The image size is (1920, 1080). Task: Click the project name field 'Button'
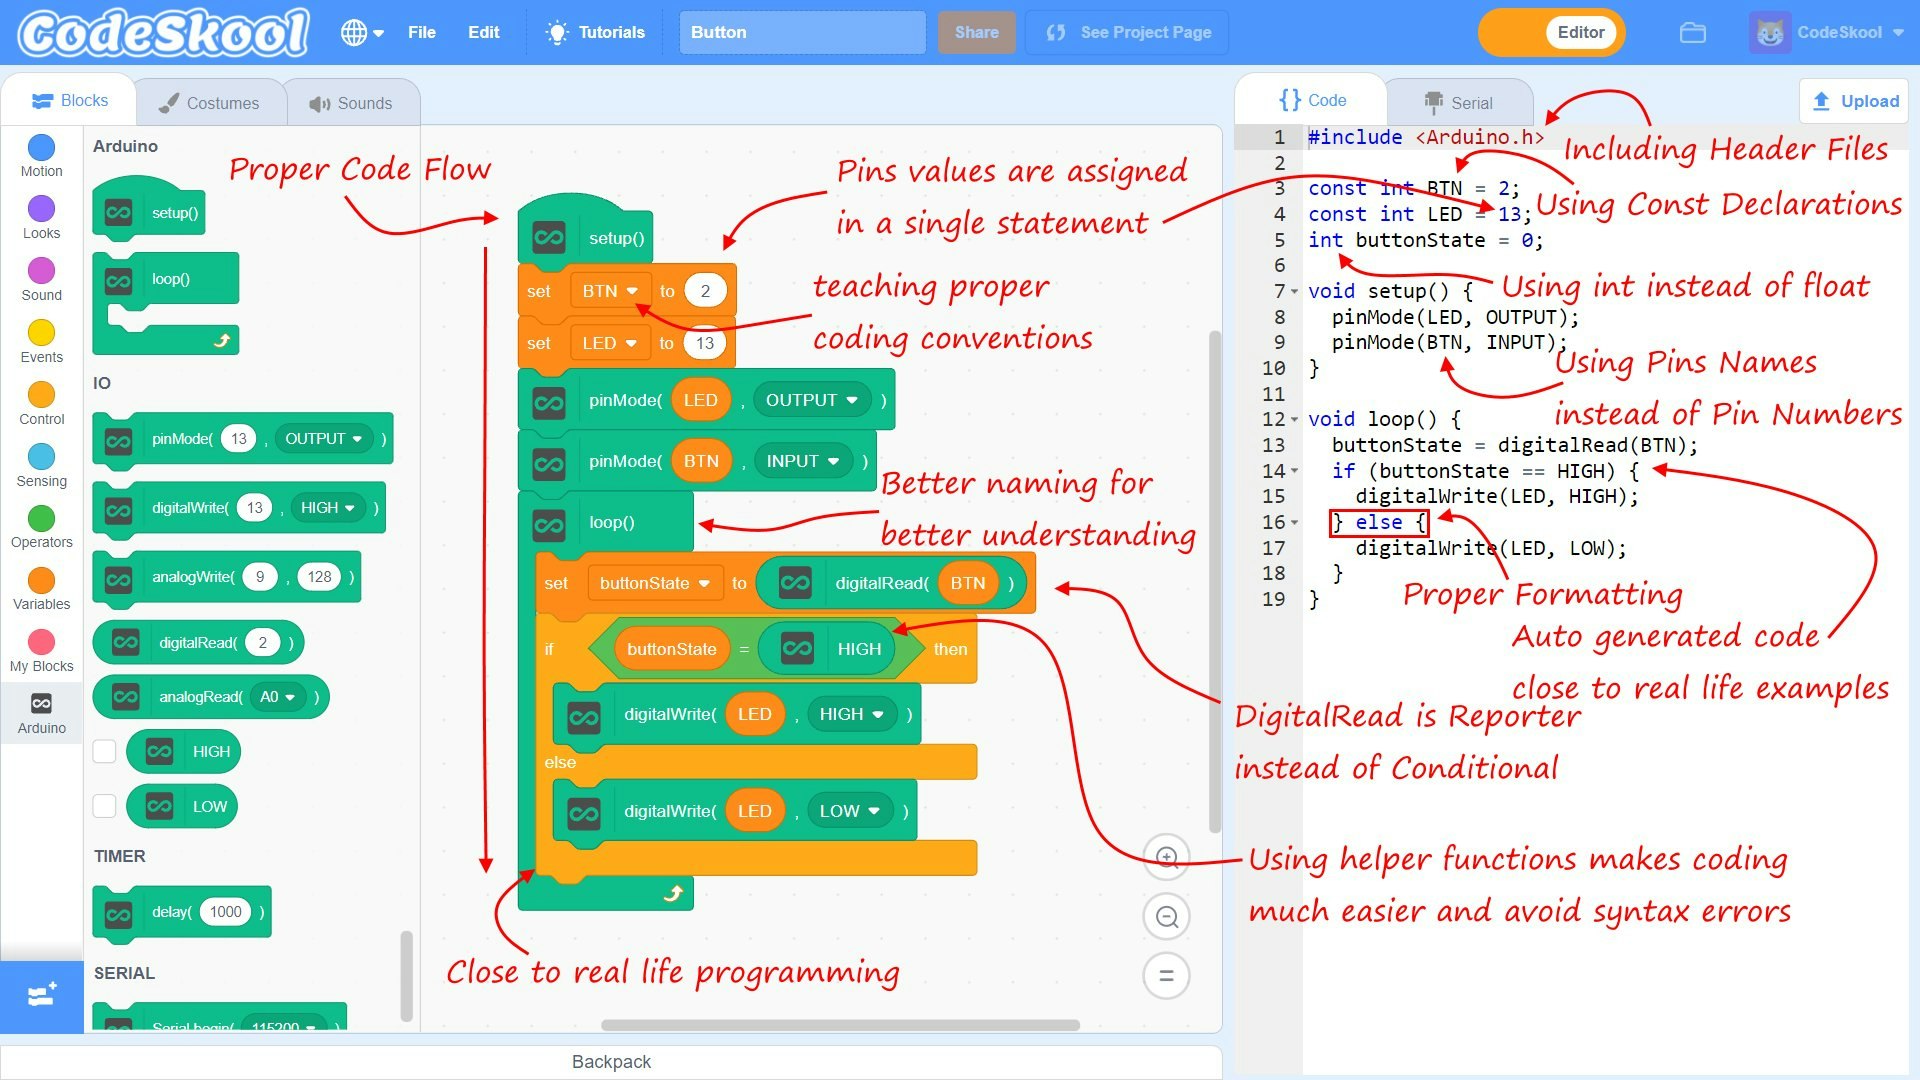802,33
